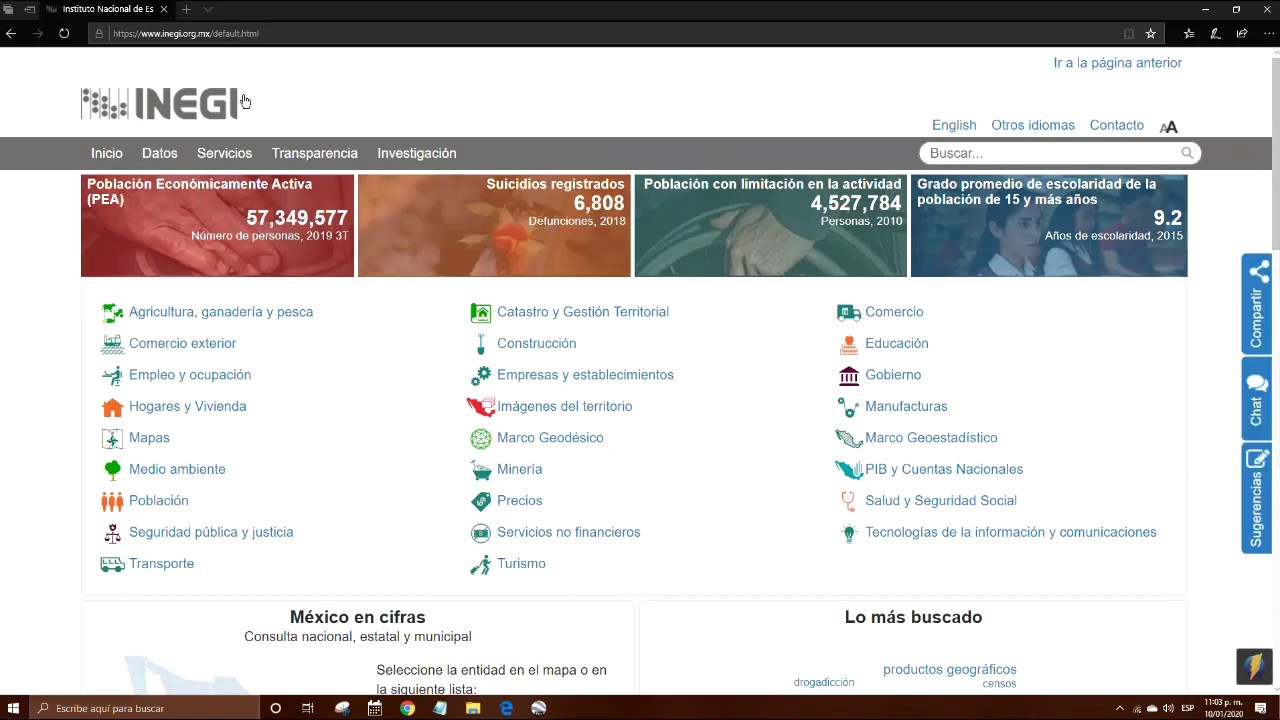Open the Contacto link
This screenshot has height=720, width=1280.
coord(1117,125)
